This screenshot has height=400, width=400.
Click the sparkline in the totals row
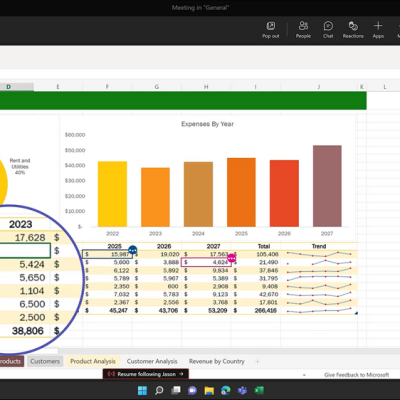[319, 310]
